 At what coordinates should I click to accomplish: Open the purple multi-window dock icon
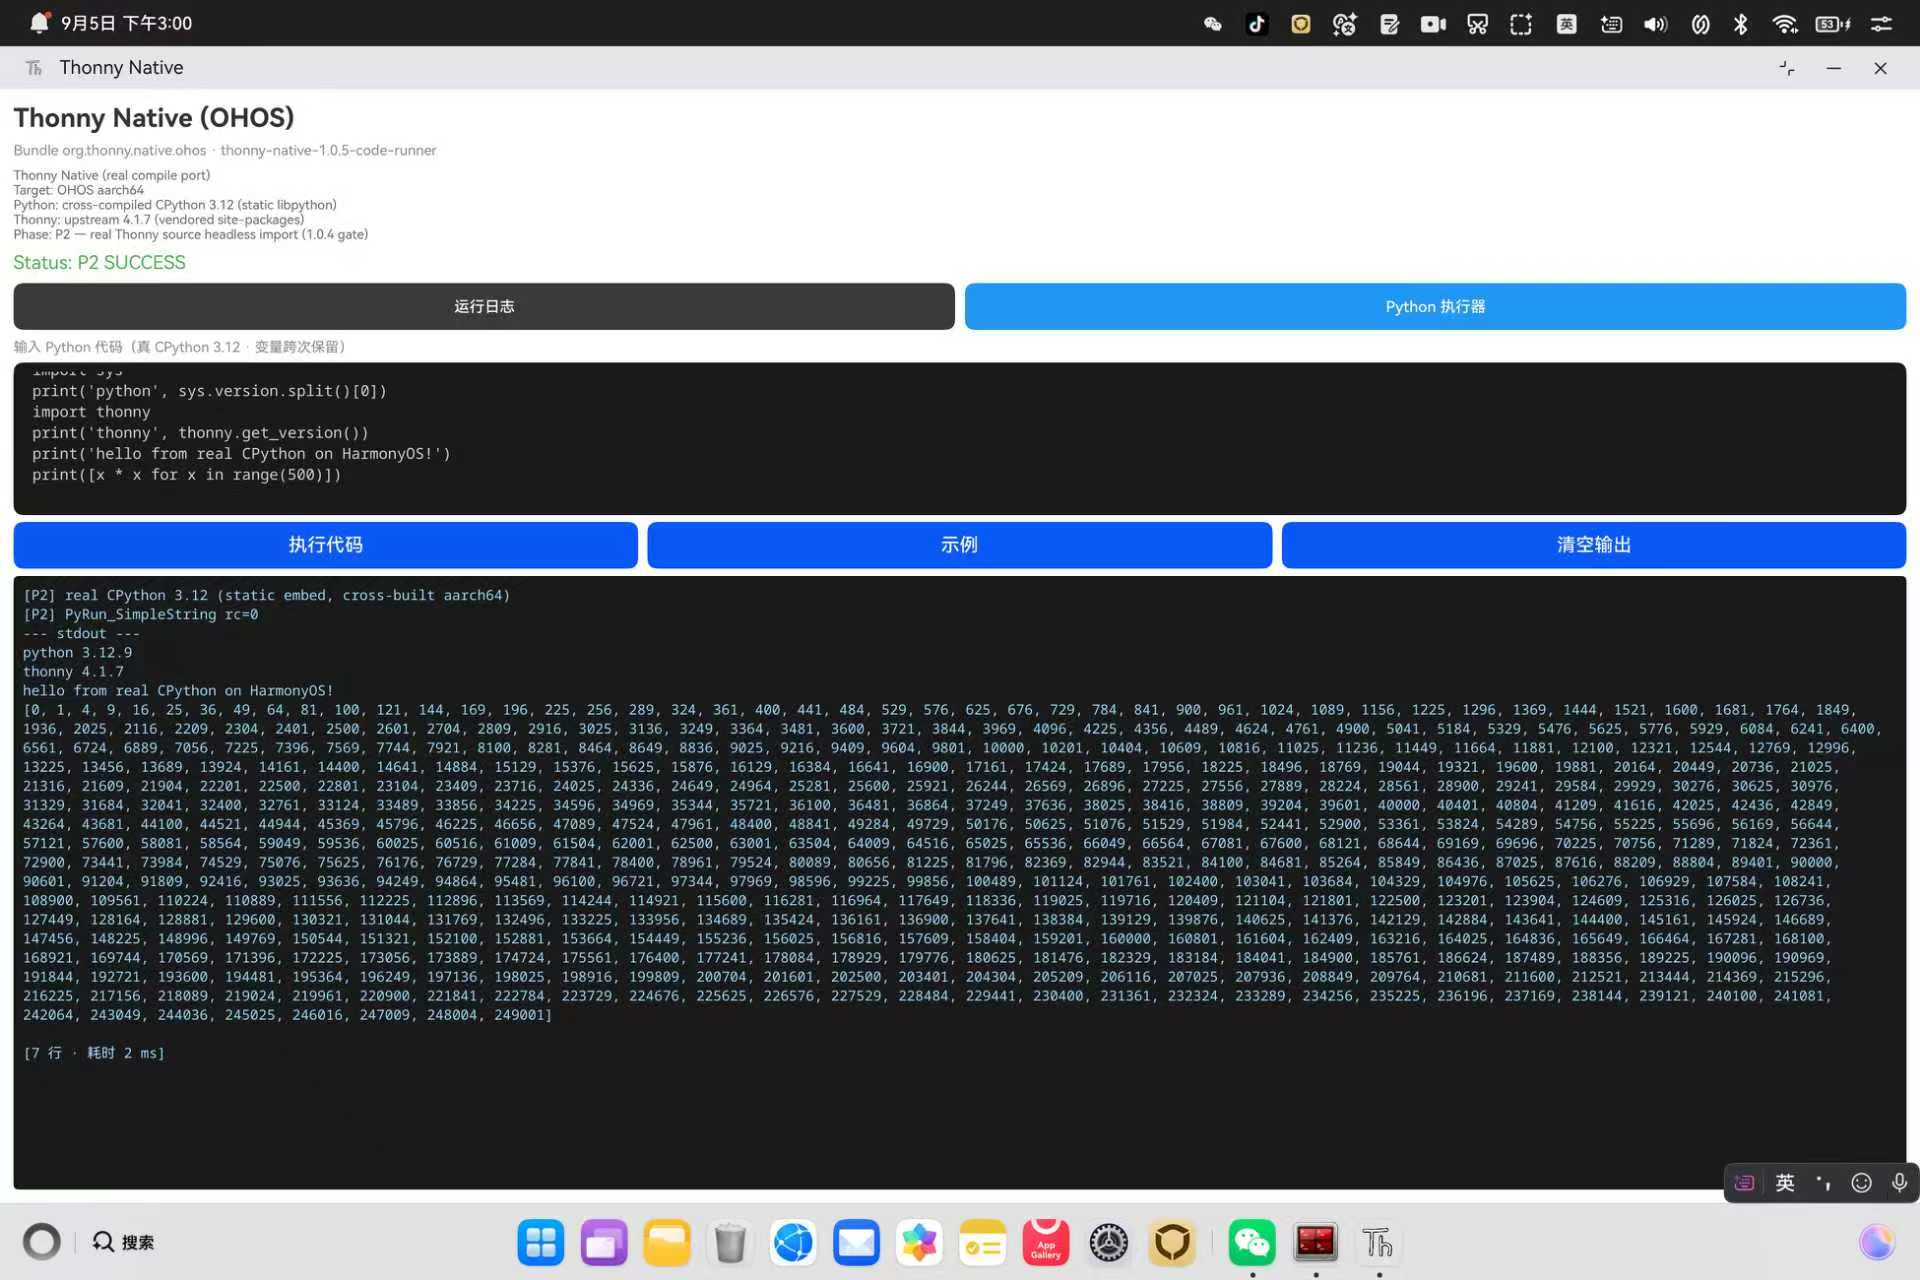pyautogui.click(x=604, y=1243)
